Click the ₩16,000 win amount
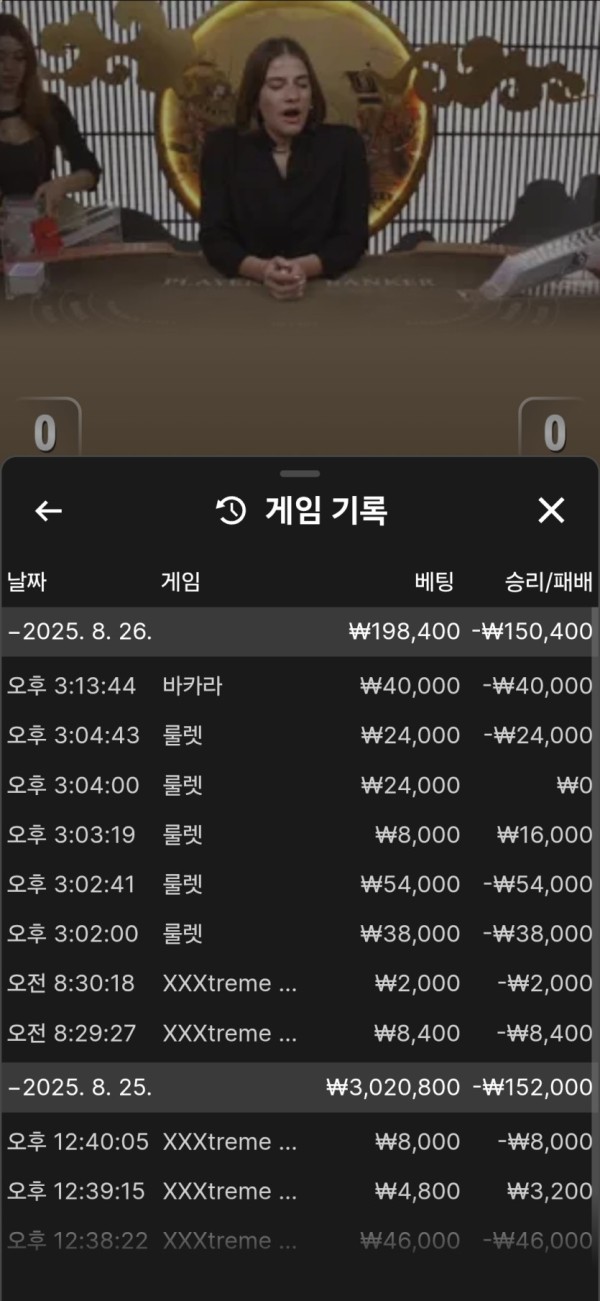600x1301 pixels. pos(544,835)
